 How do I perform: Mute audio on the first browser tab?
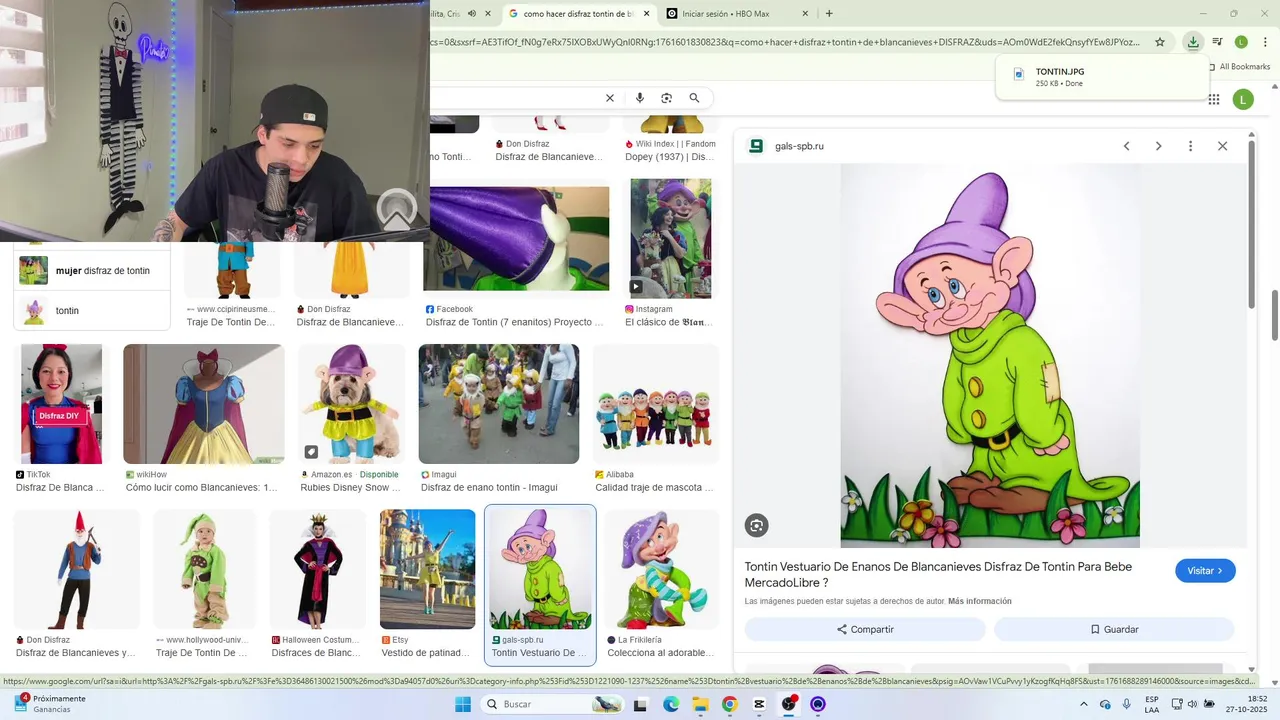pos(471,14)
